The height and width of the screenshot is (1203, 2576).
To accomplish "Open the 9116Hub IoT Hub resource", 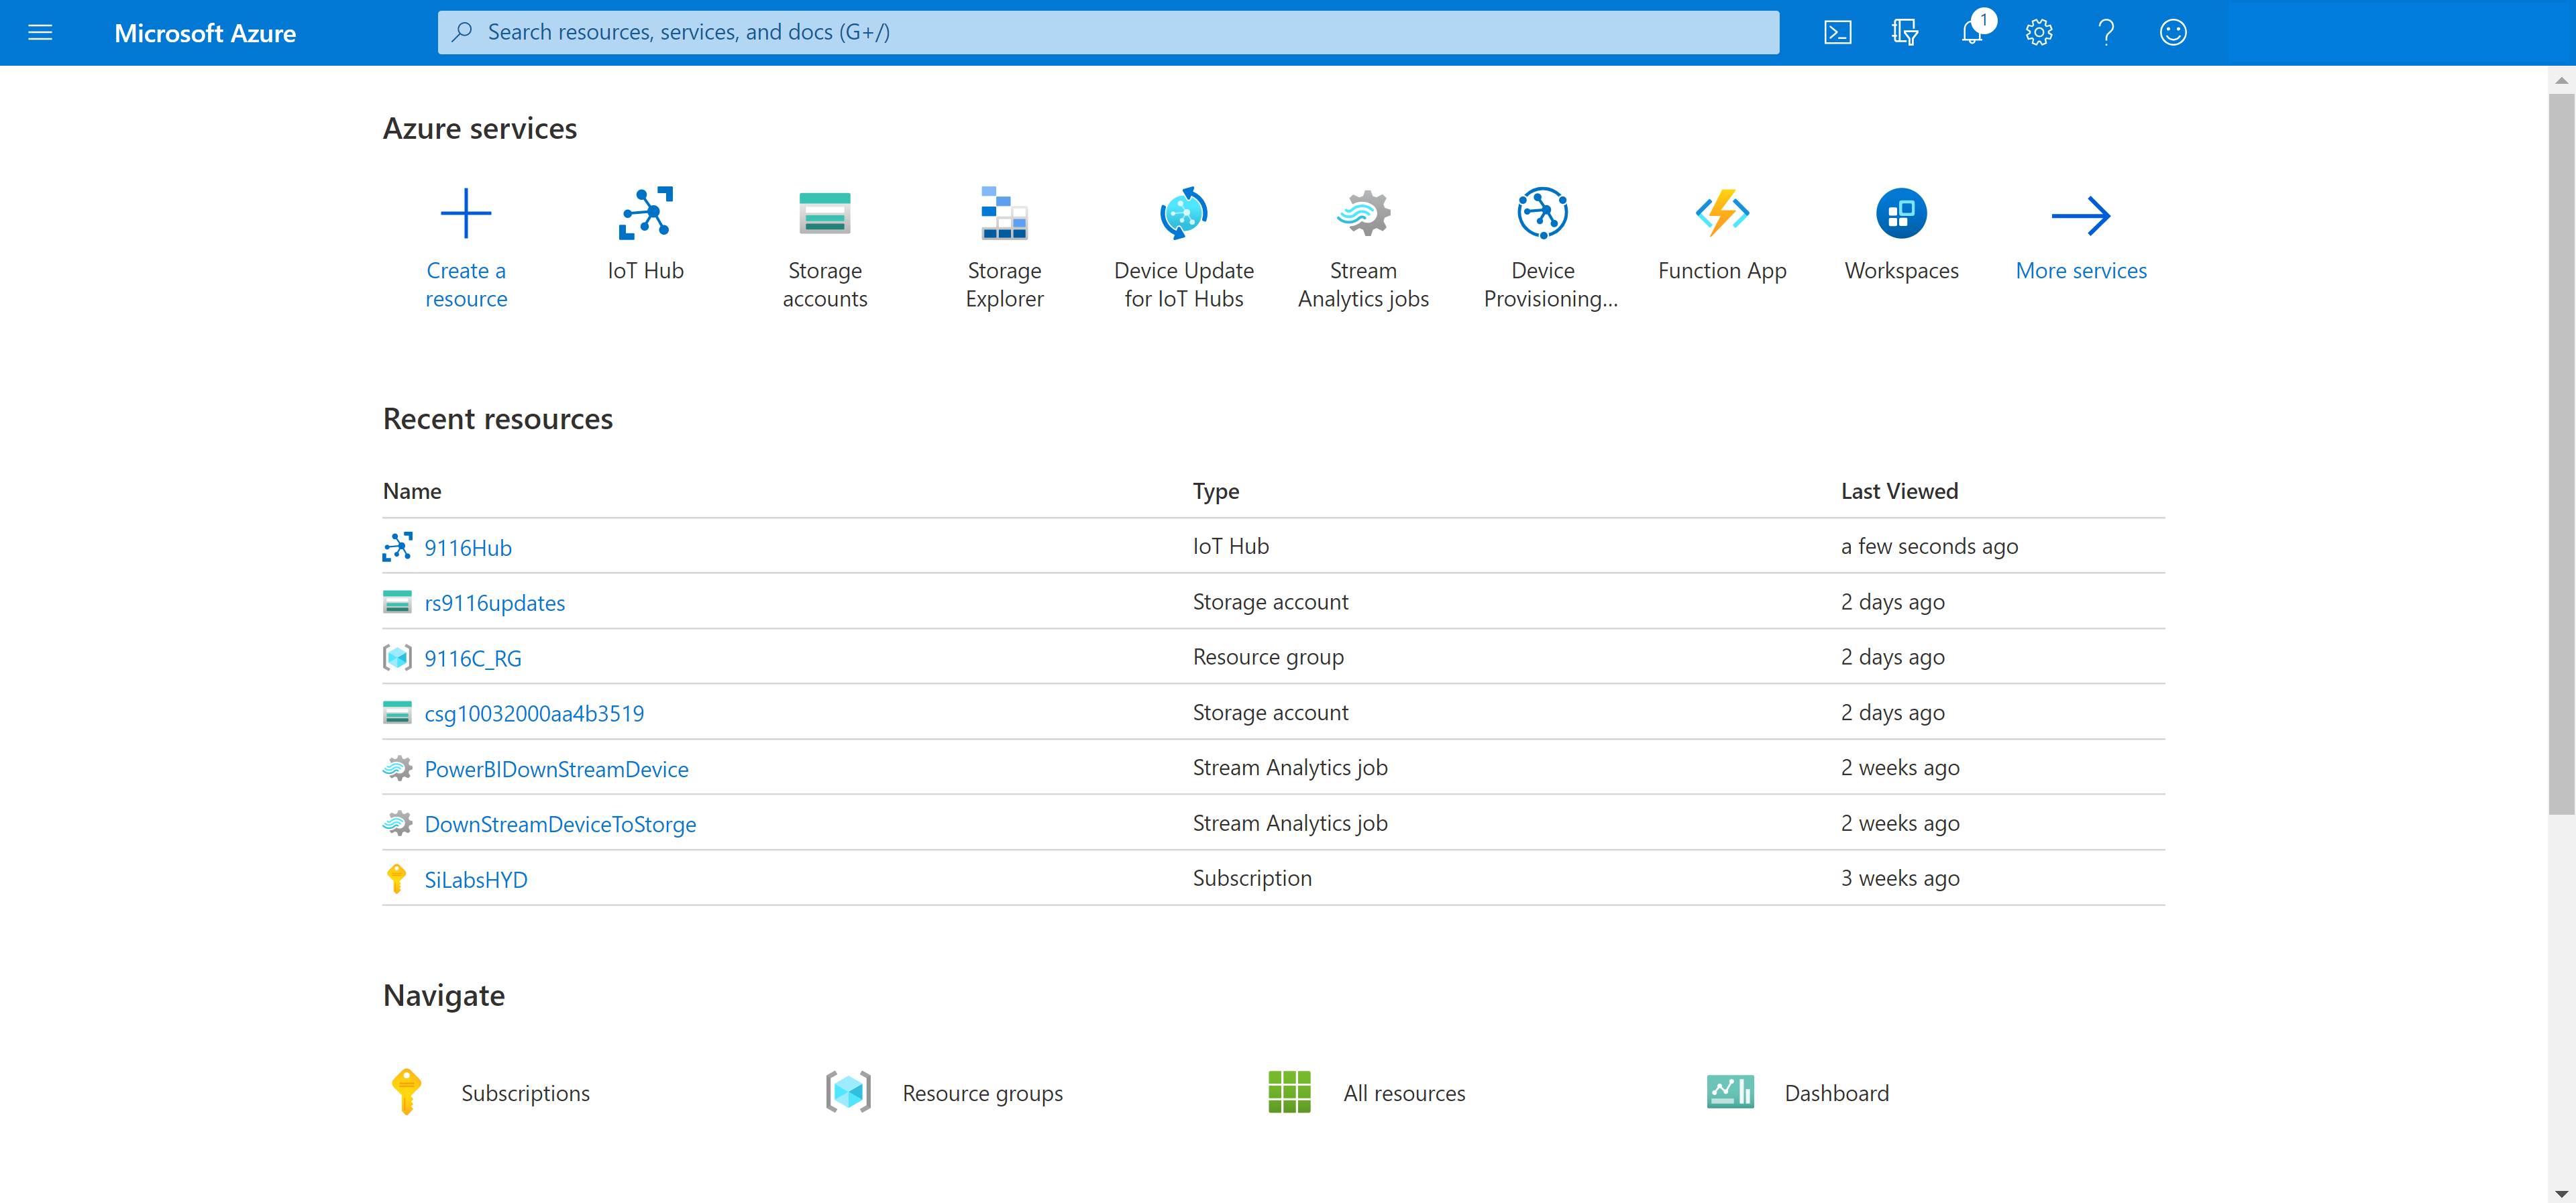I will pyautogui.click(x=468, y=547).
